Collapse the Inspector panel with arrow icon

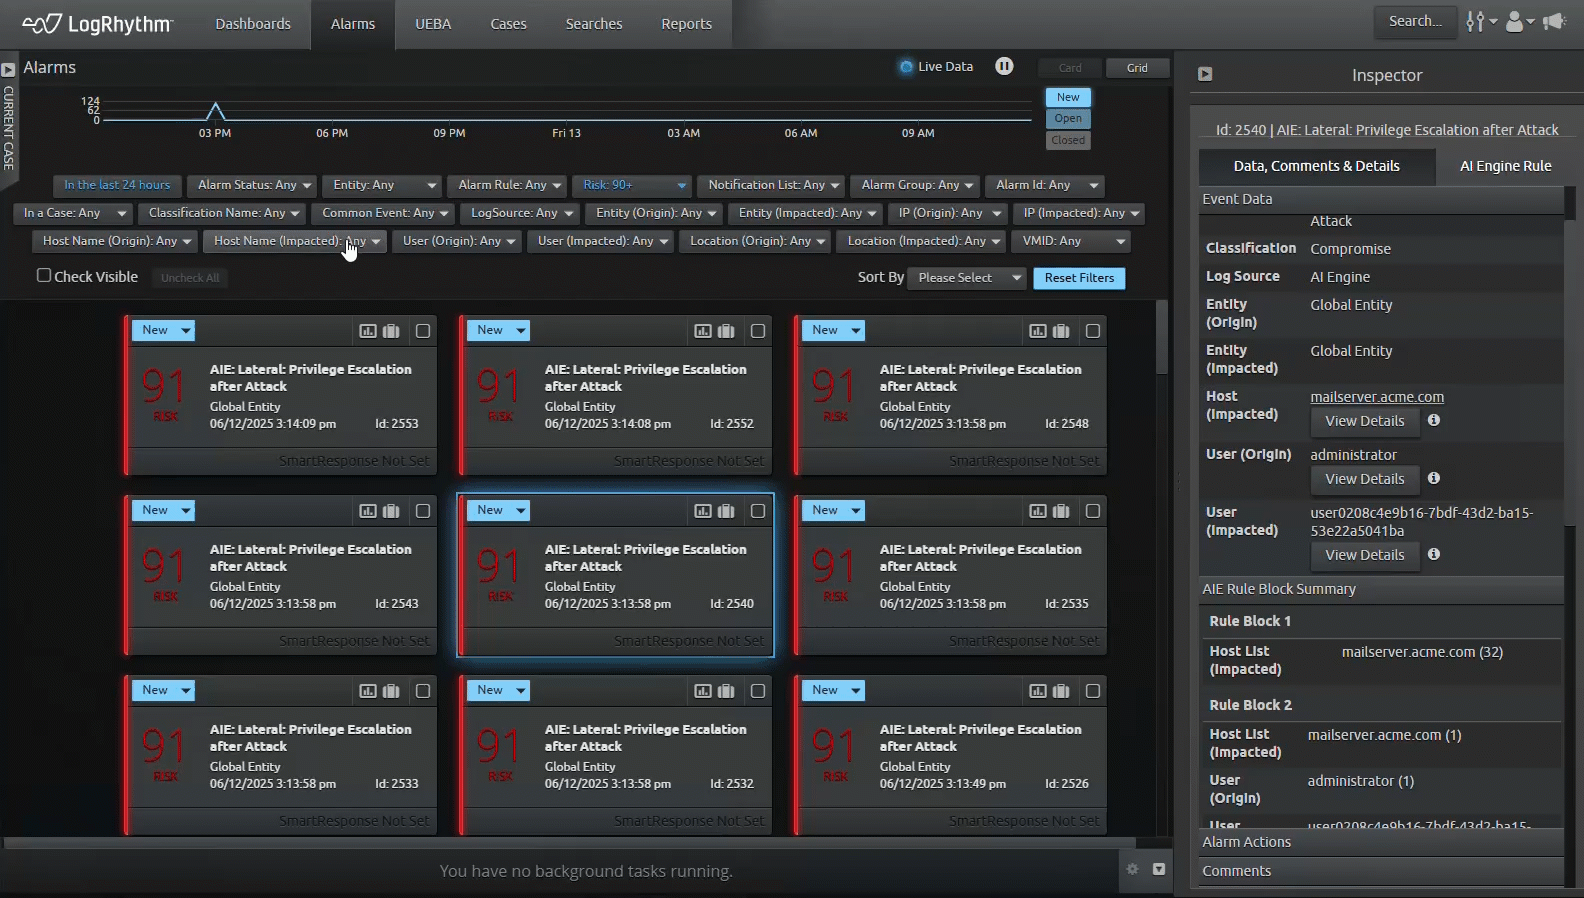[1205, 74]
